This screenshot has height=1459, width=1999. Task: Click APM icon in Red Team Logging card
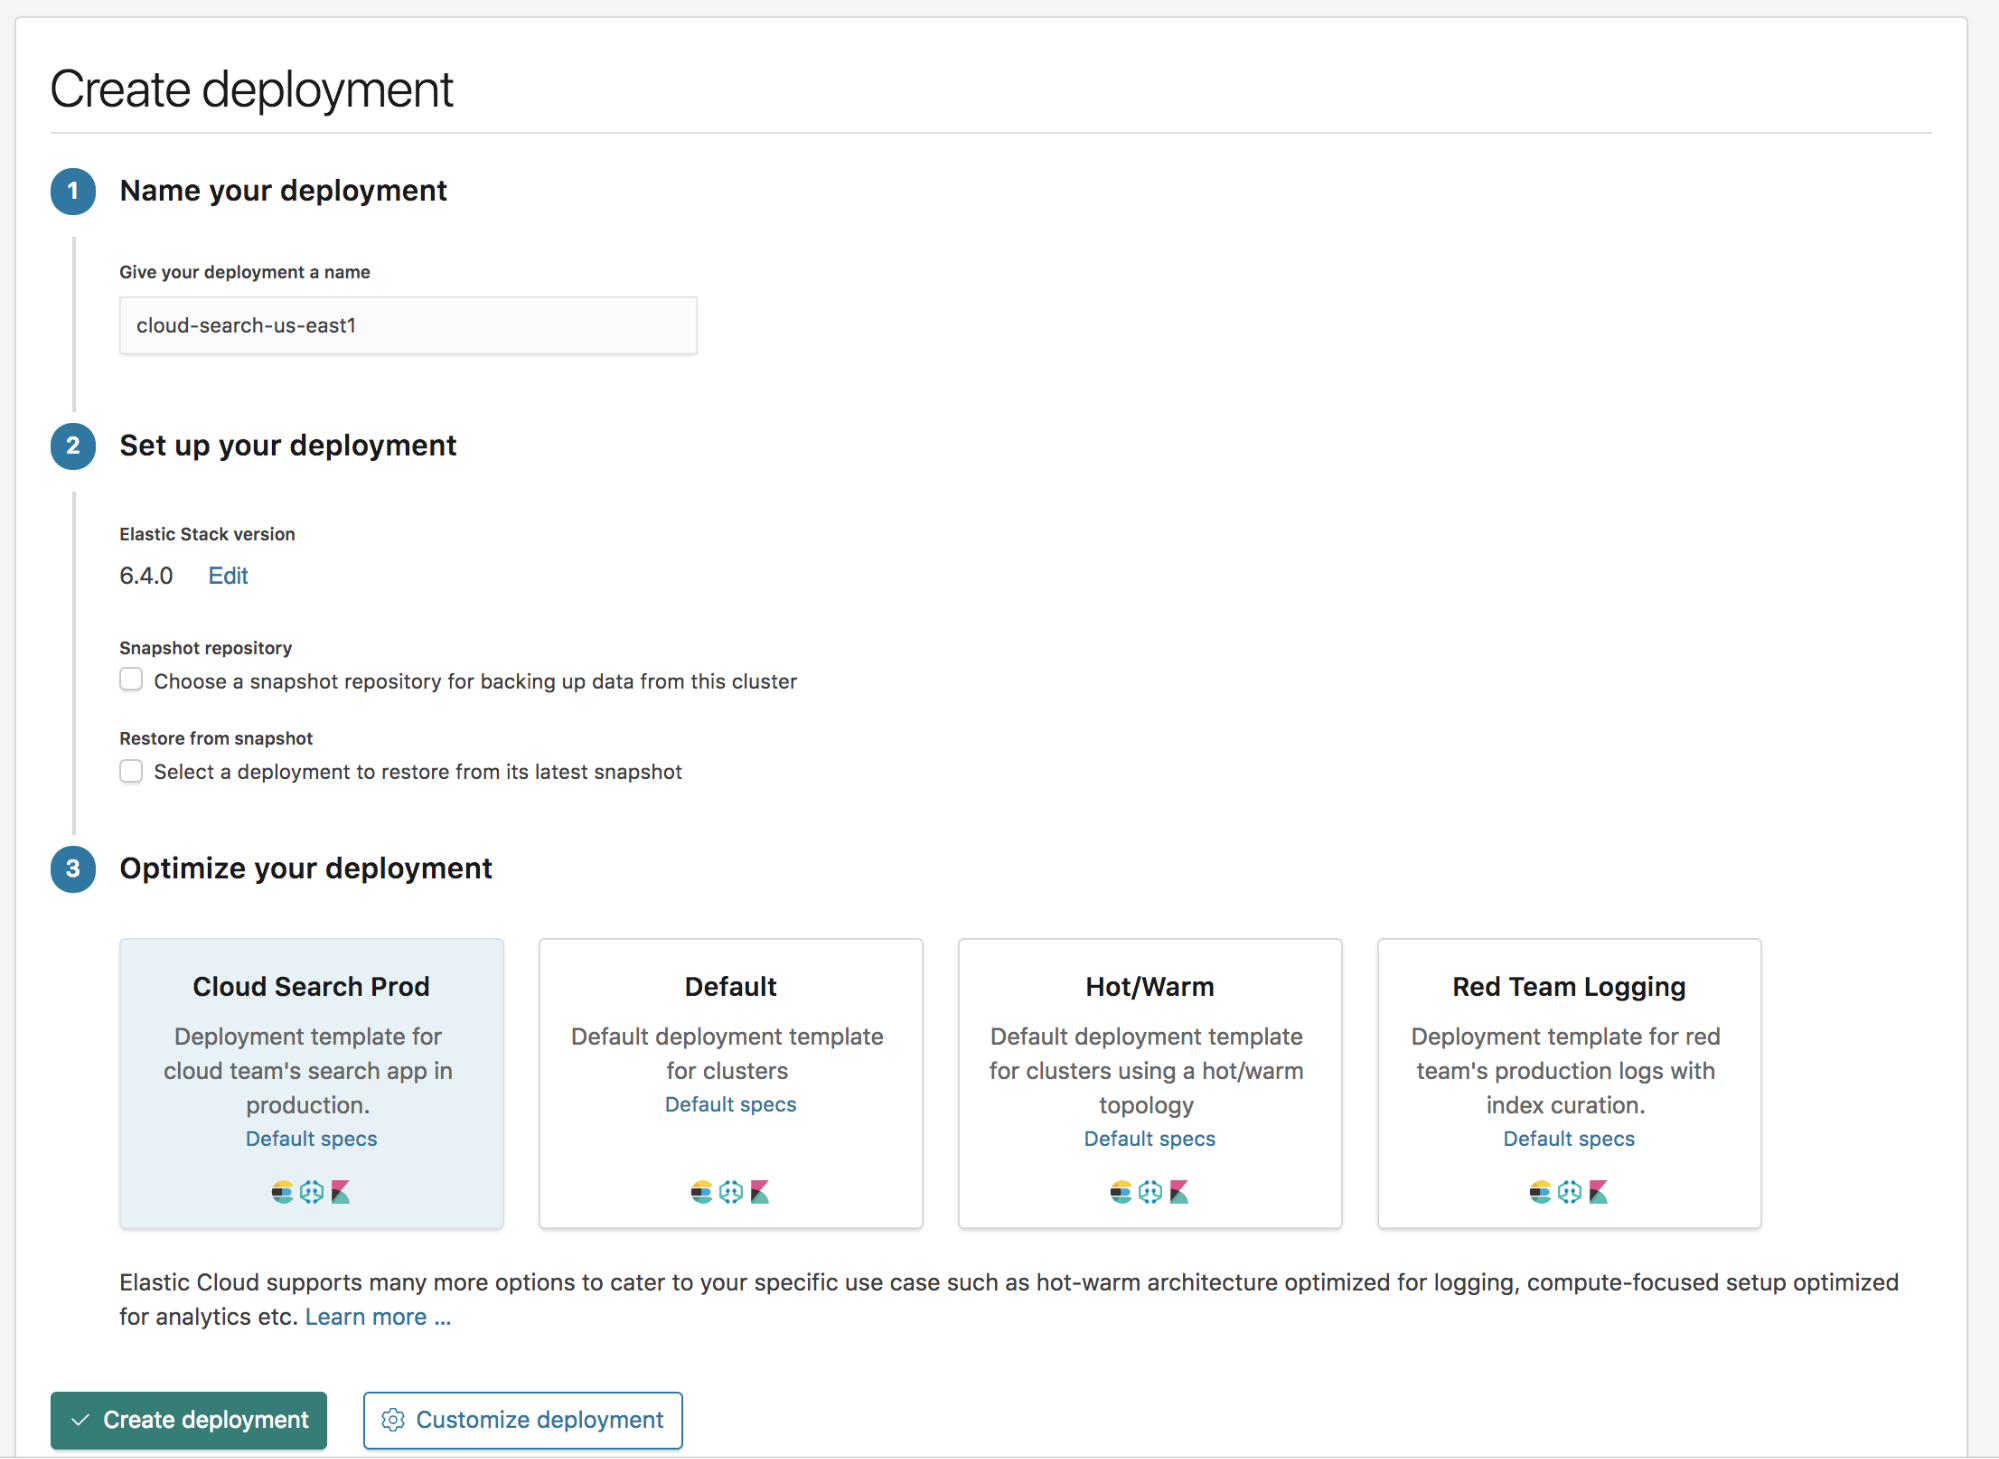[x=1570, y=1192]
